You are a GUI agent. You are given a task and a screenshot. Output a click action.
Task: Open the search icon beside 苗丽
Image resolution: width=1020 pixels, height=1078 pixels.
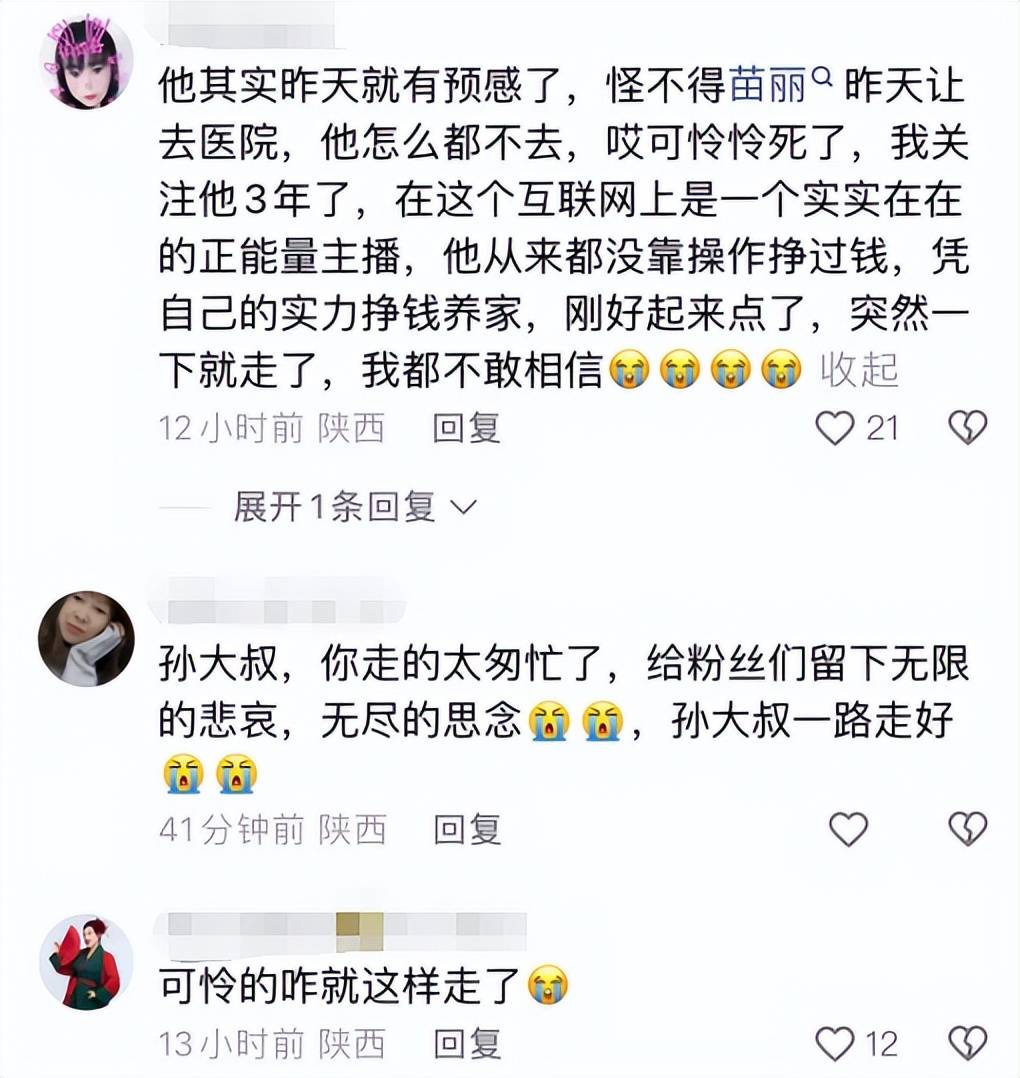click(822, 76)
